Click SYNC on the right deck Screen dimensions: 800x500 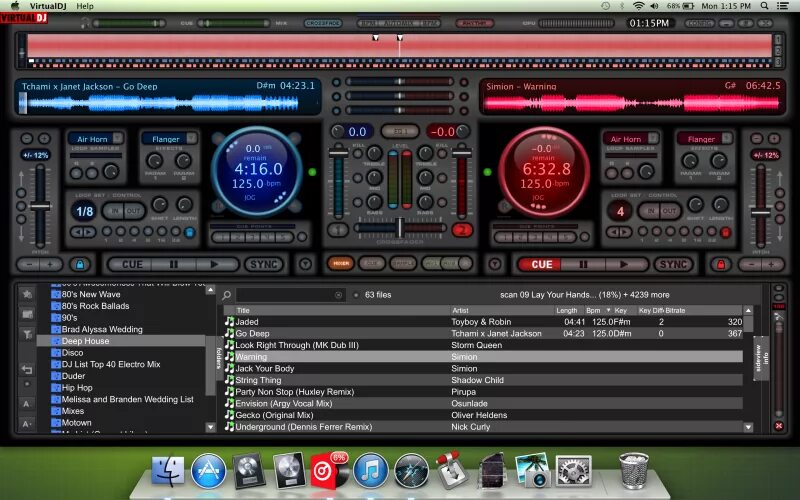(x=673, y=264)
